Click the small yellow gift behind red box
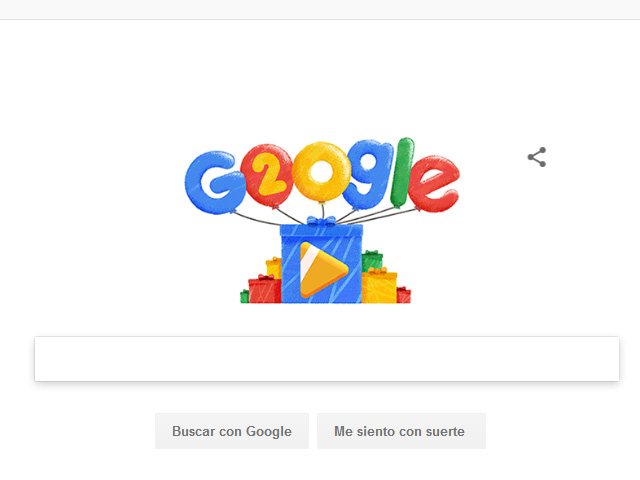 click(x=273, y=268)
